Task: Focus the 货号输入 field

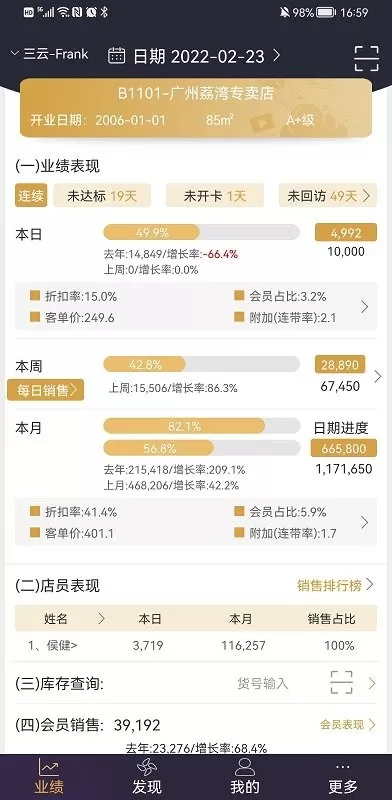Action: 263,683
